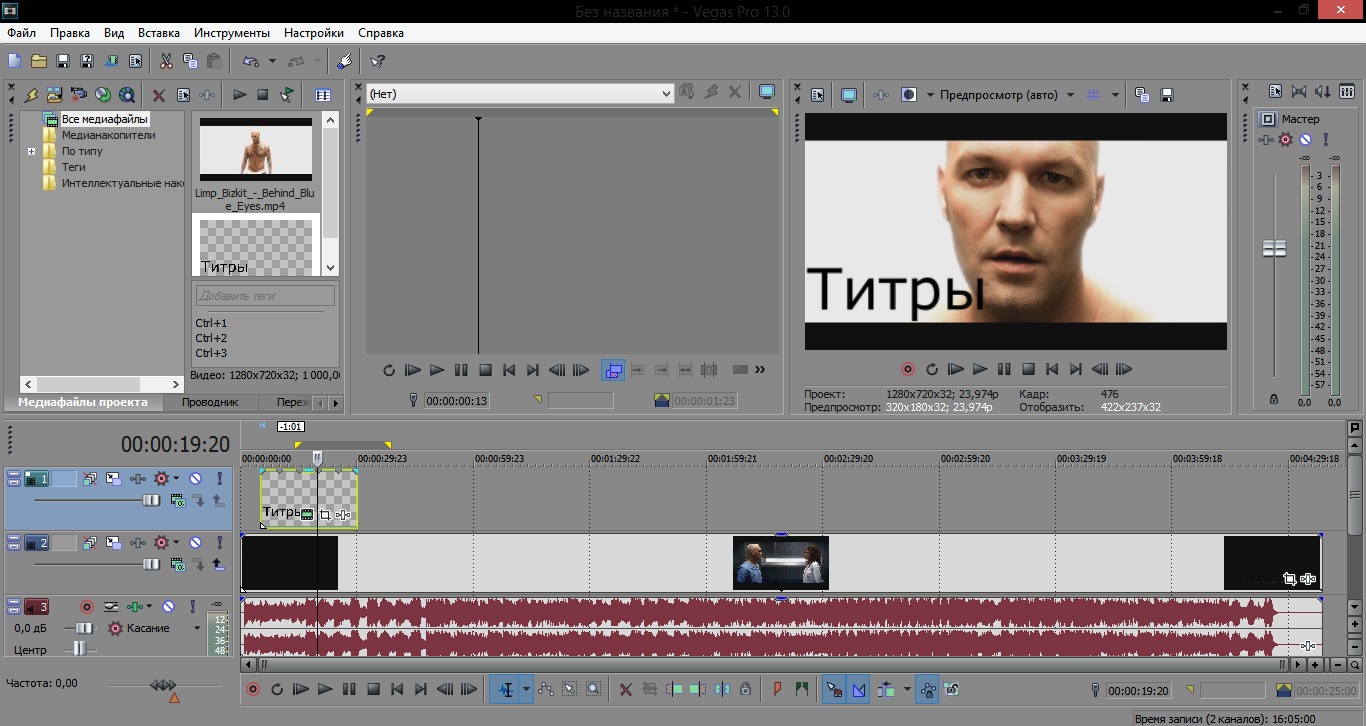Save snapshot of the preview to file
Screen dimensions: 1366x726
click(1166, 95)
